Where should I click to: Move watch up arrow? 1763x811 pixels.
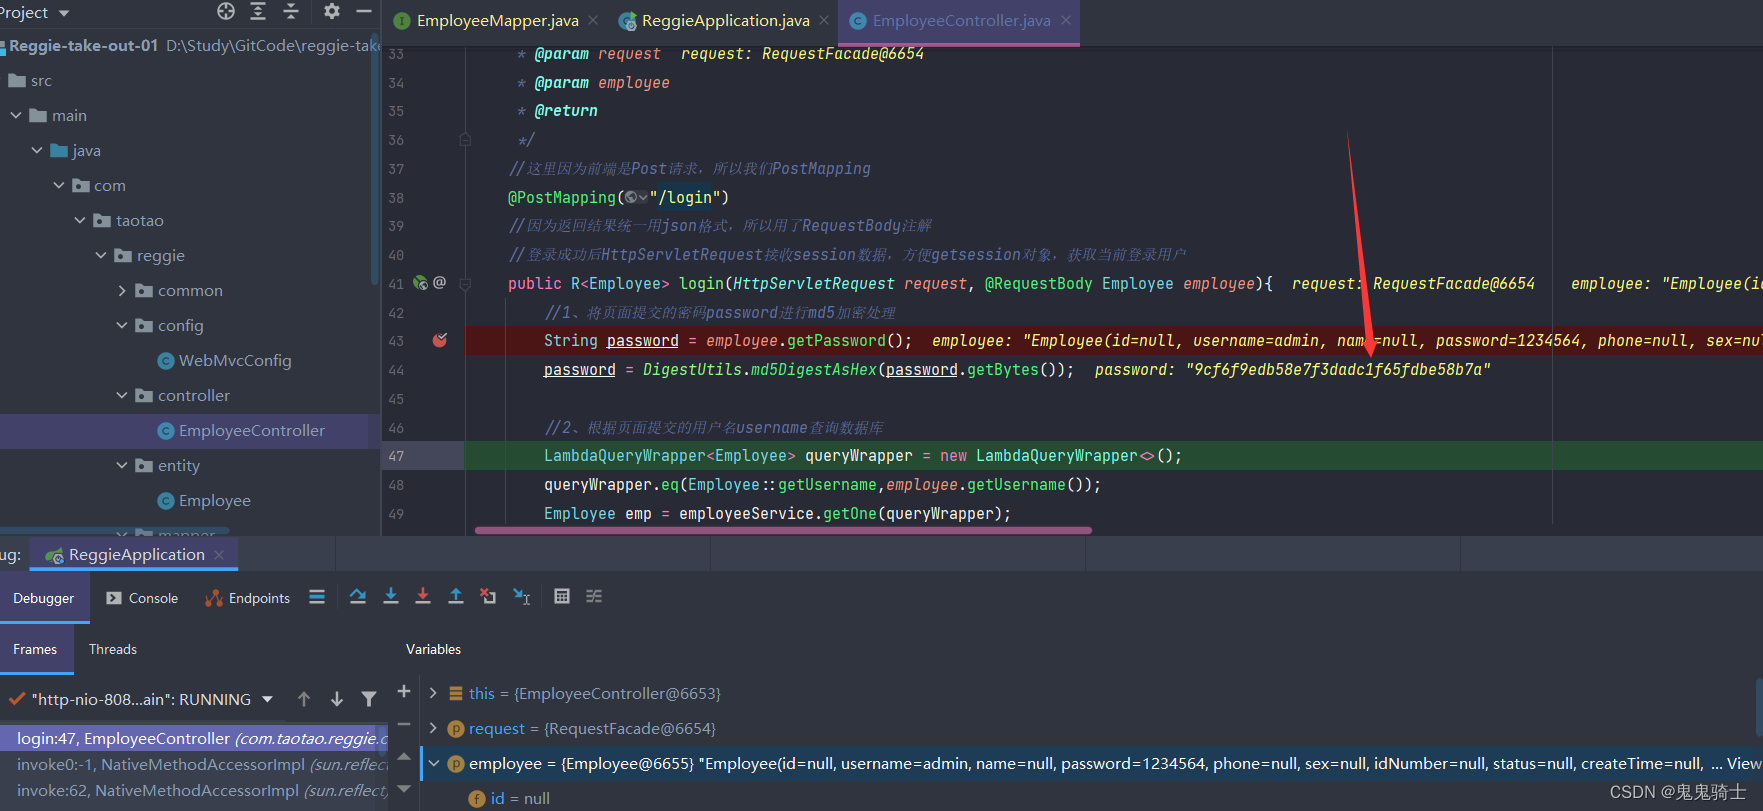pyautogui.click(x=404, y=757)
